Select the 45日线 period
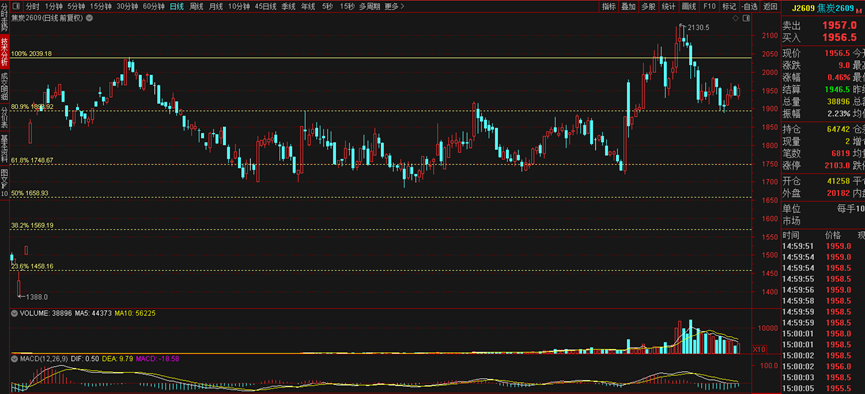Viewport: 865px width, 394px height. click(265, 7)
